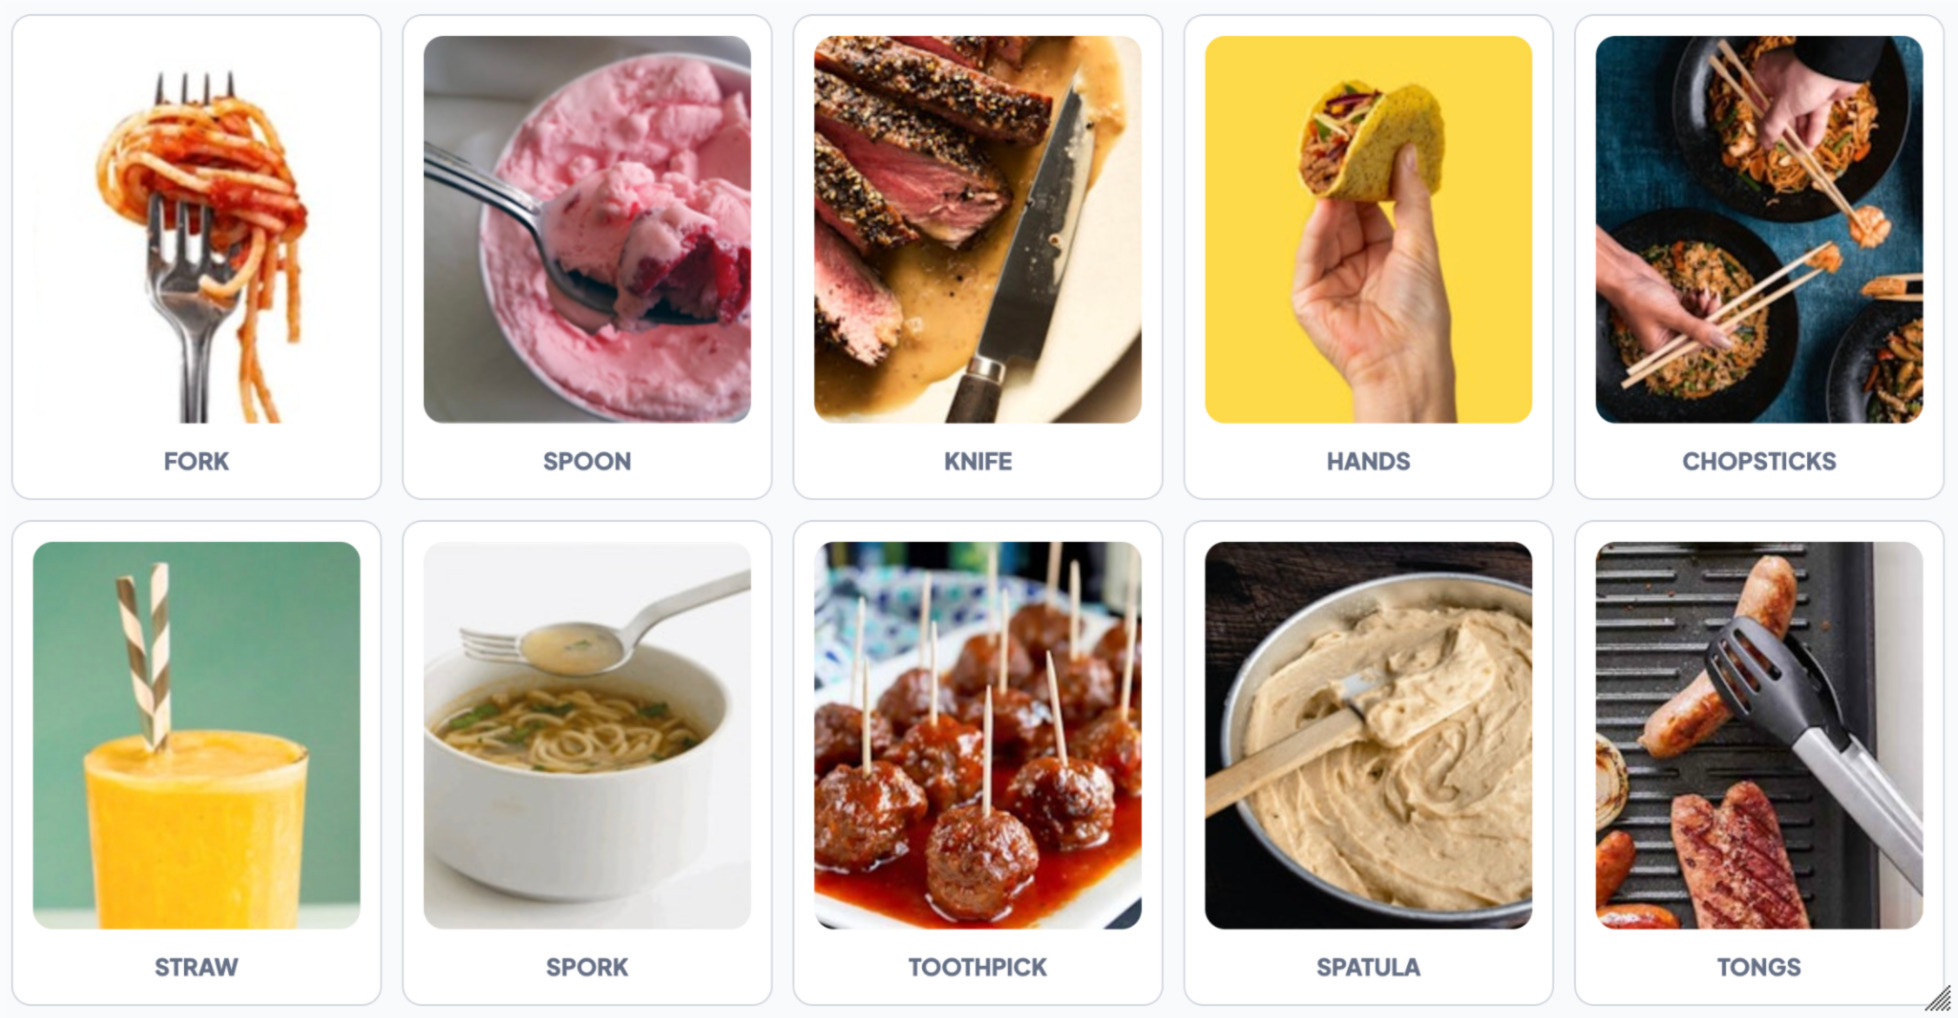
Task: Click the SPOON label text
Action: point(587,461)
